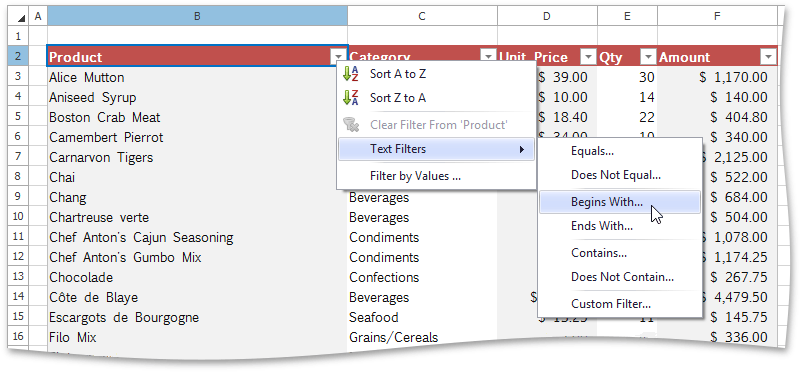
Task: Click the Seafood category cell
Action: point(422,318)
